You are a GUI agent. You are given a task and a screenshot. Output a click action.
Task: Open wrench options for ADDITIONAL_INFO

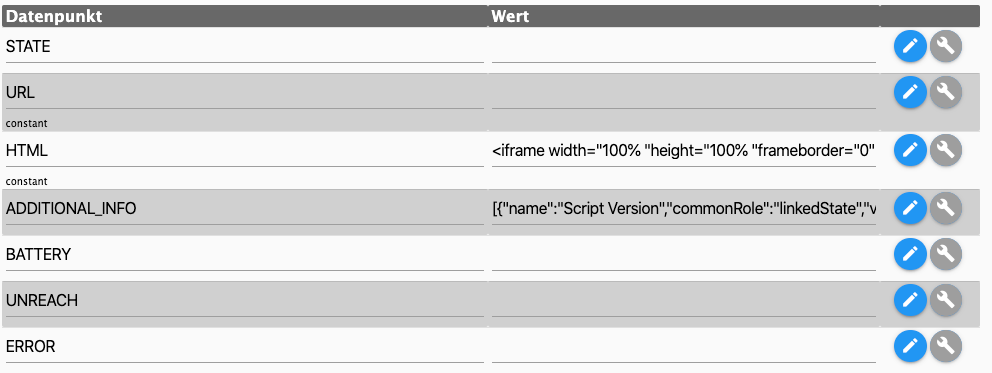[945, 208]
